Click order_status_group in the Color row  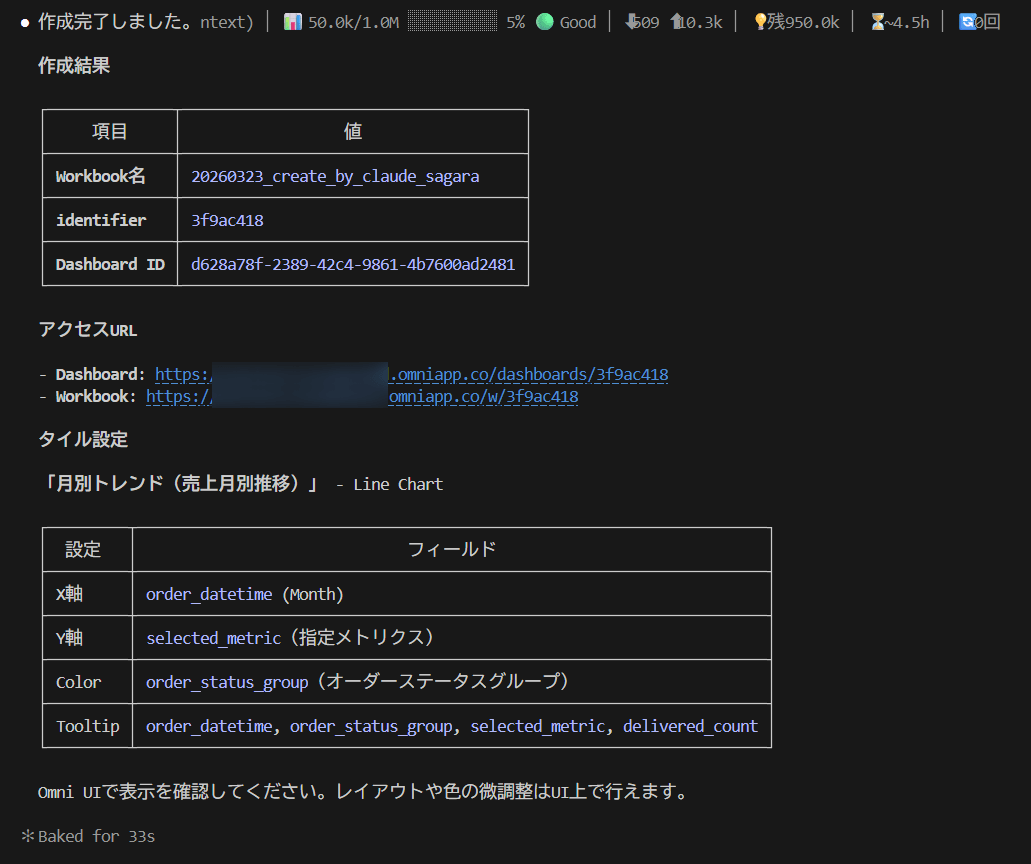227,682
